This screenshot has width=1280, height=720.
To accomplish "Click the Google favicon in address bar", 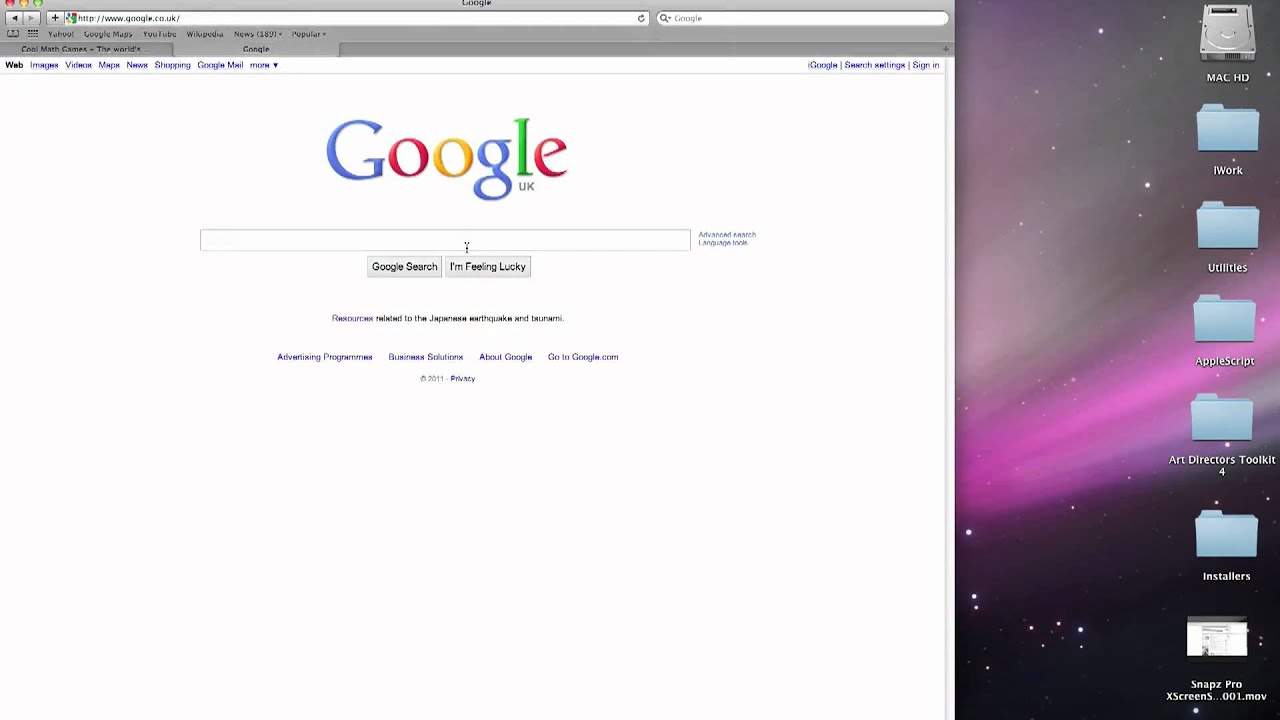I will pos(71,18).
